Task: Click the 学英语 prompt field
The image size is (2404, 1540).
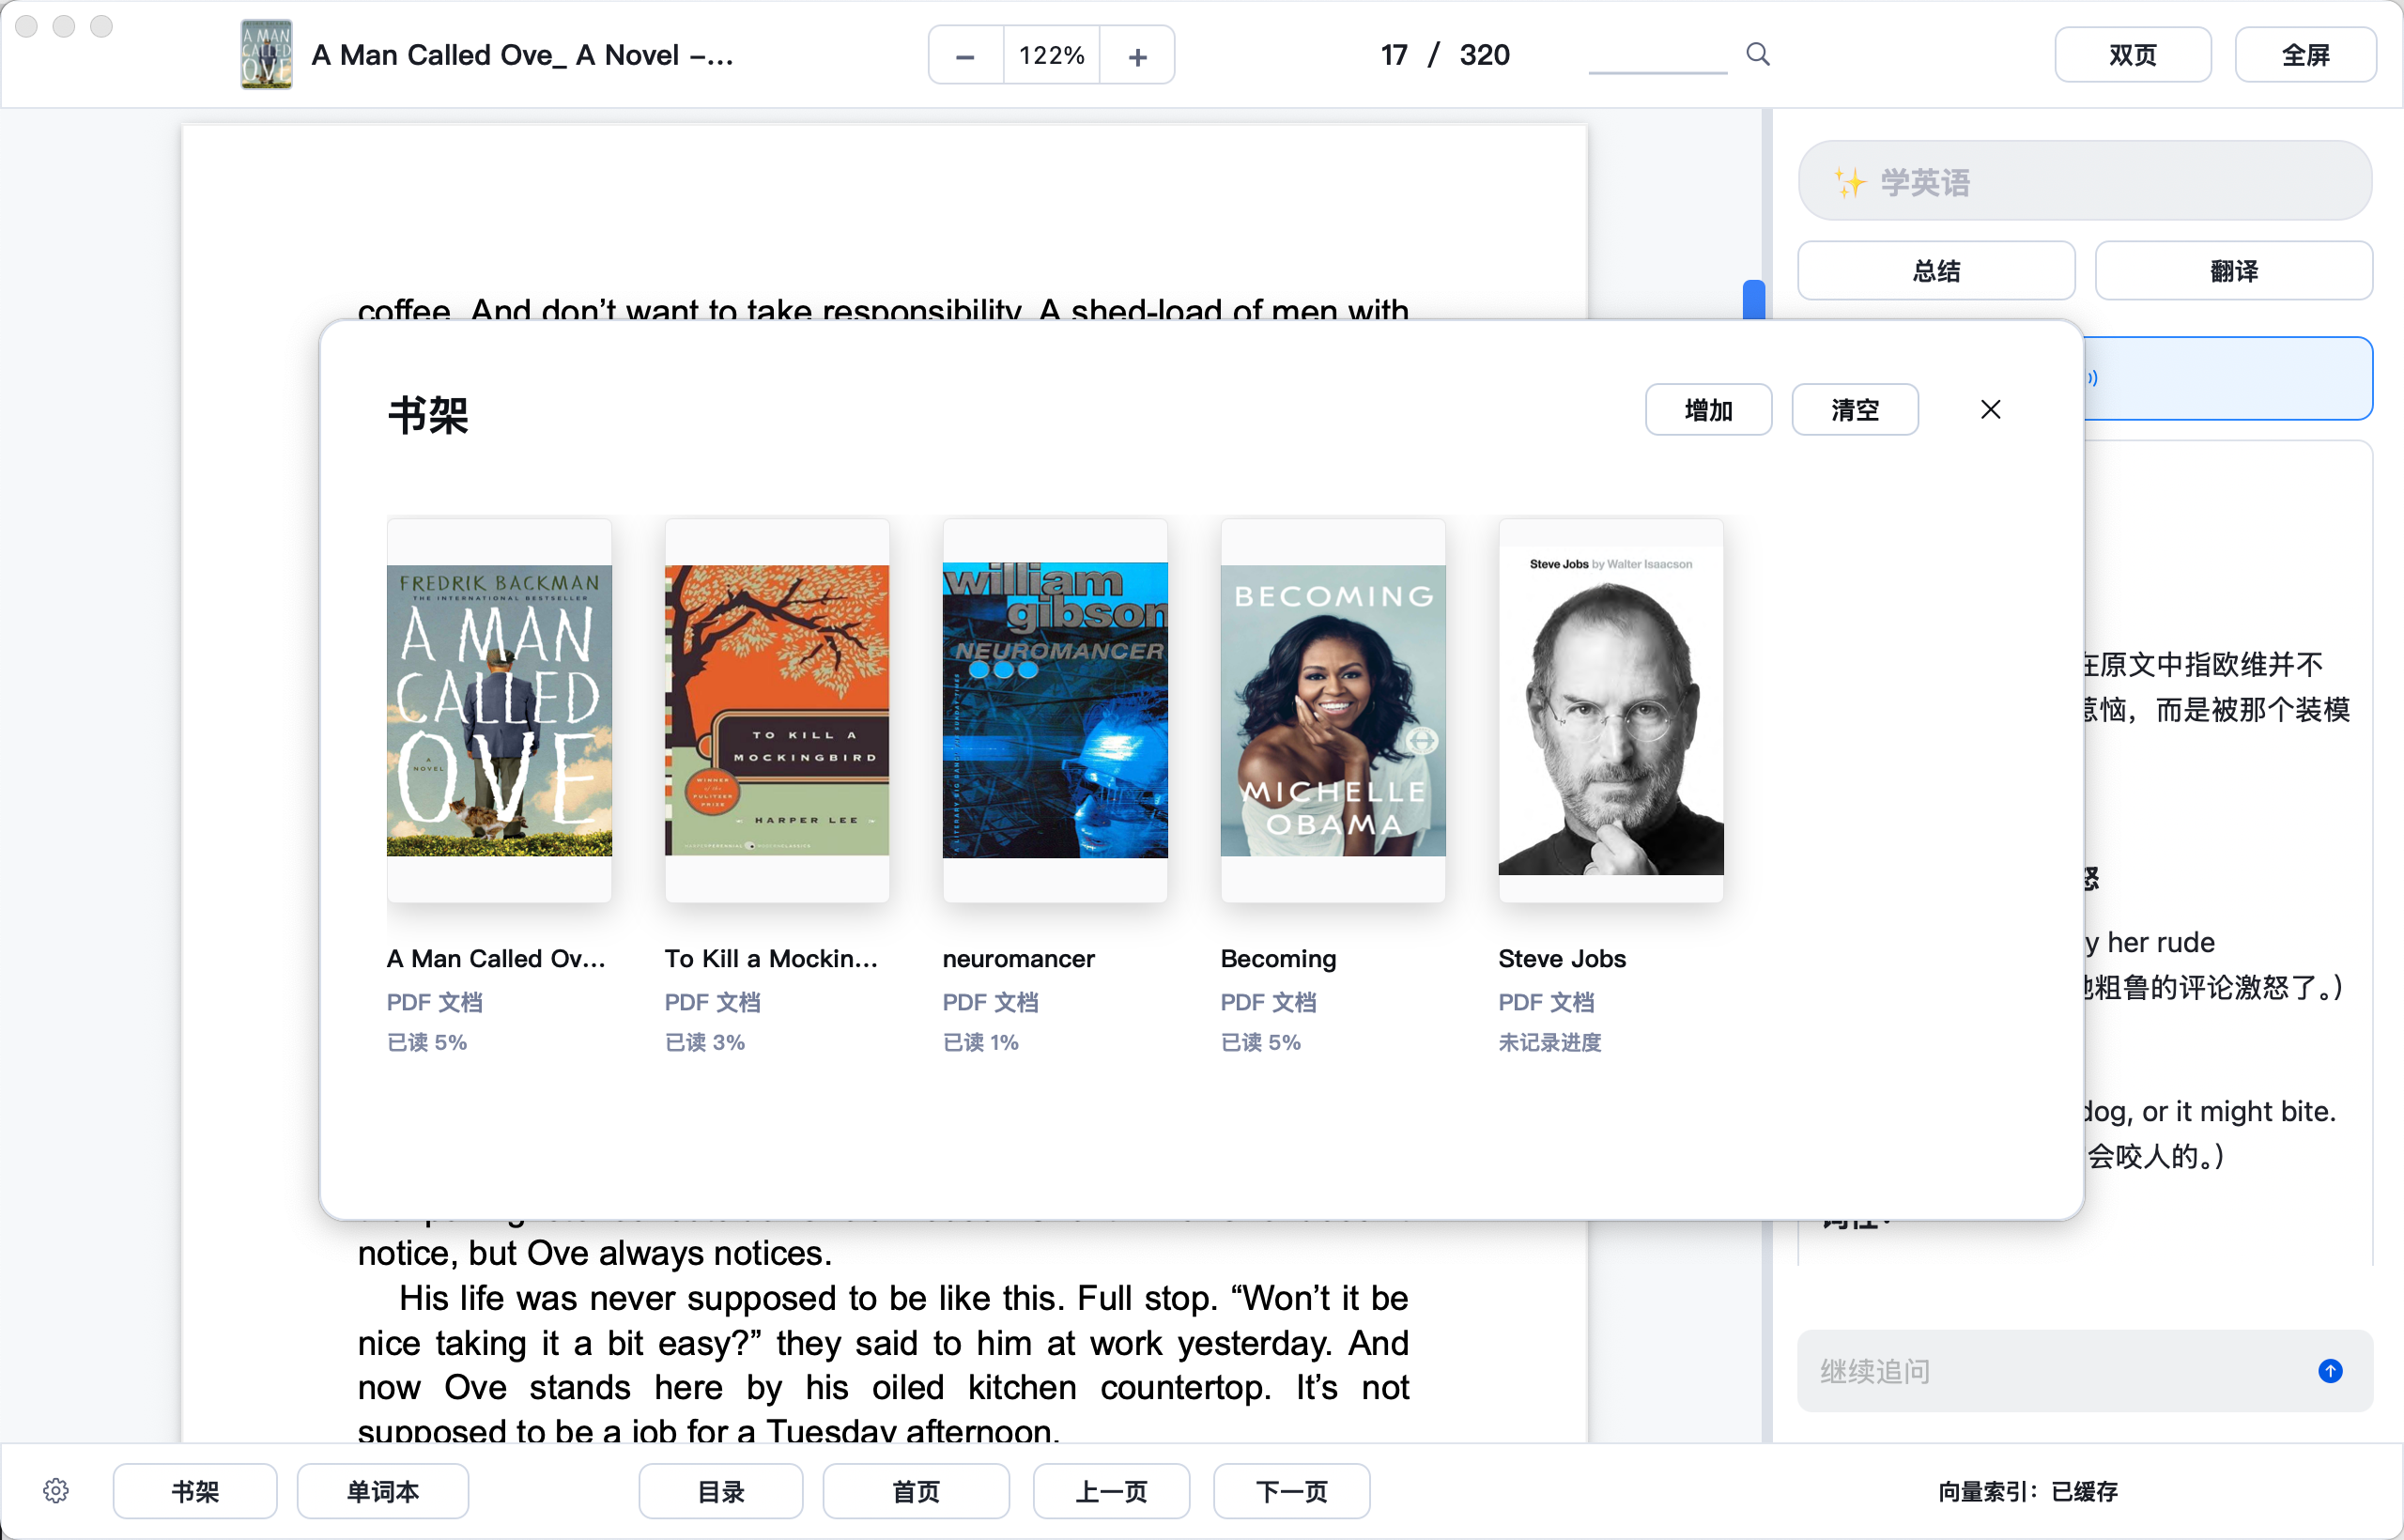Action: tap(2085, 181)
